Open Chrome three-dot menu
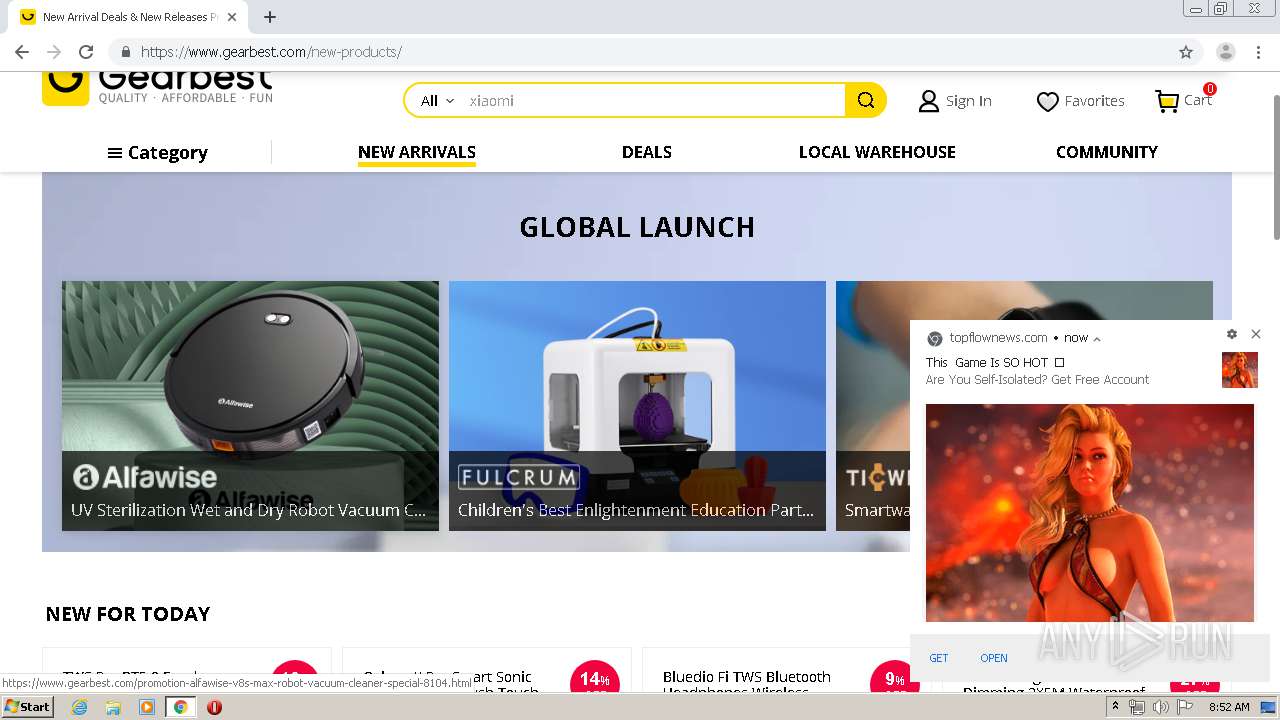 tap(1258, 52)
